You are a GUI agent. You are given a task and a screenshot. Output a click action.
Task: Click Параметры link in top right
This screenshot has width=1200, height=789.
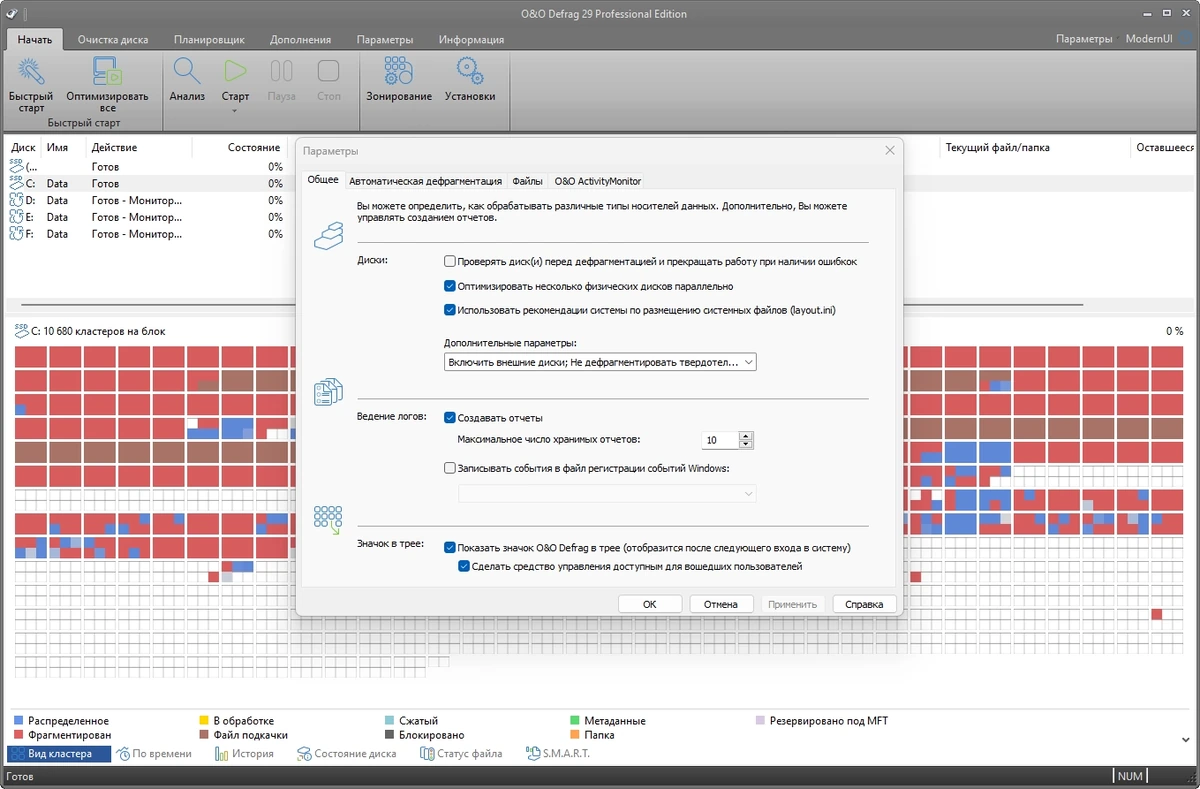point(1084,38)
